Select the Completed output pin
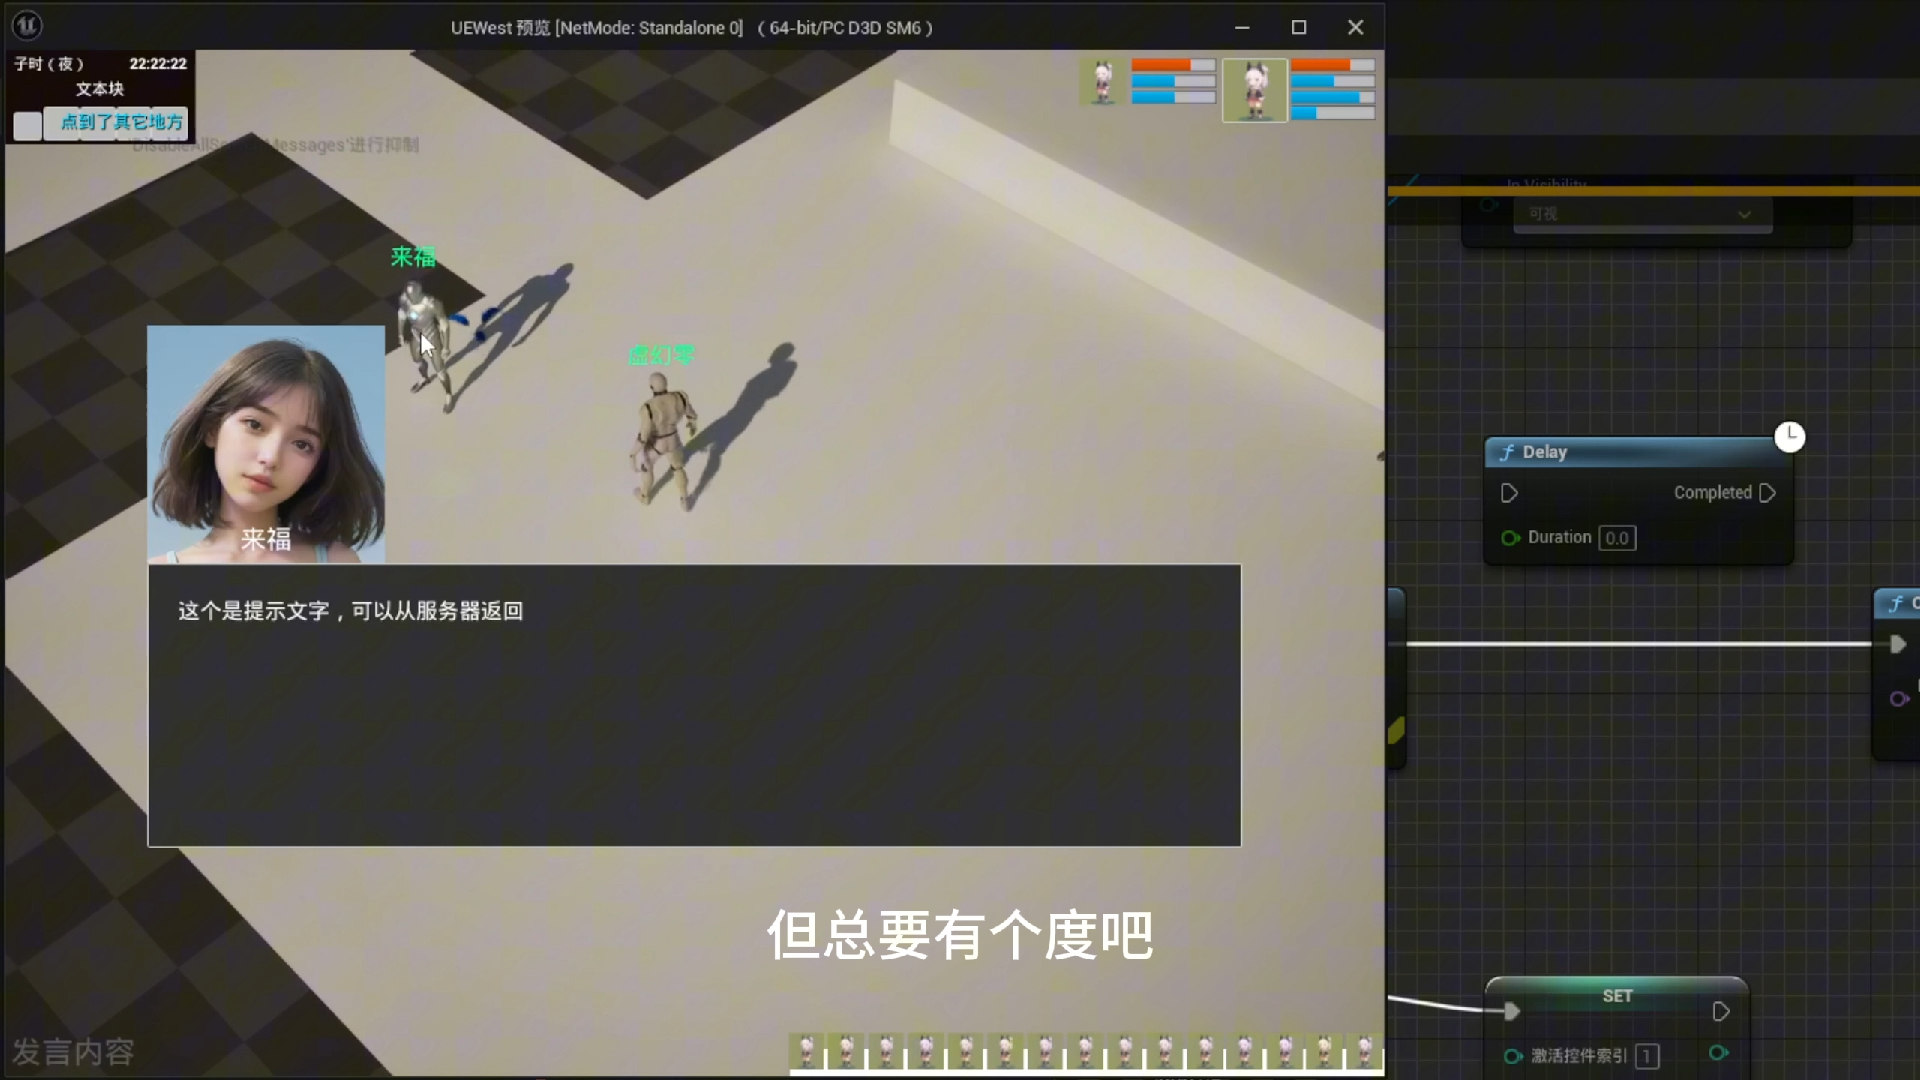1920x1080 pixels. pos(1767,492)
